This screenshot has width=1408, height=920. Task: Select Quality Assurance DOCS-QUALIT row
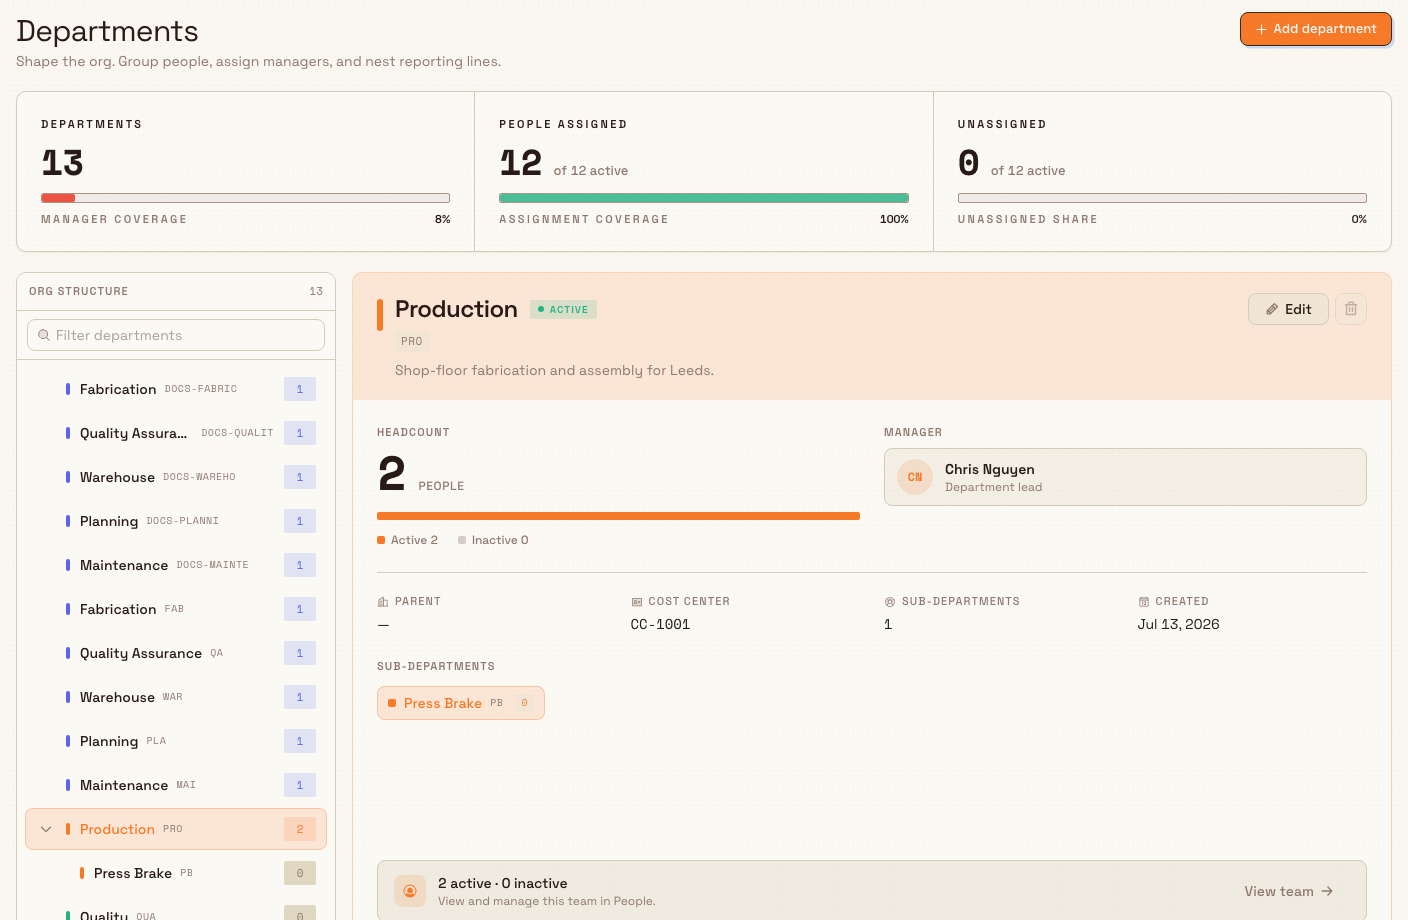click(x=176, y=433)
